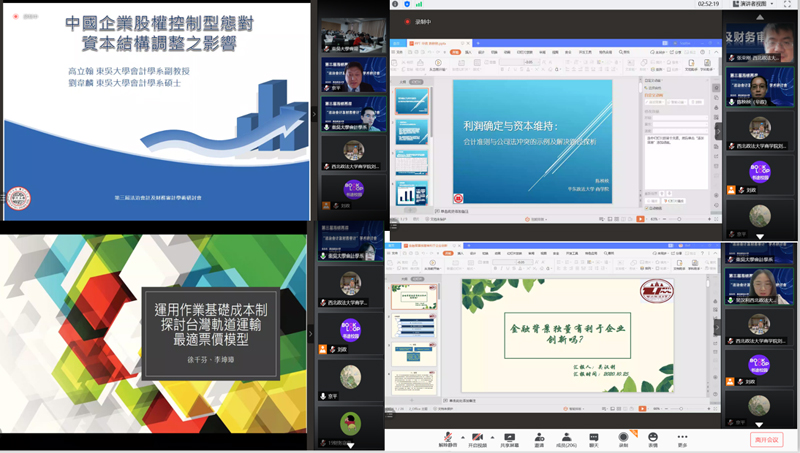Click the share screen icon
This screenshot has width=800, height=453.
pyautogui.click(x=509, y=437)
